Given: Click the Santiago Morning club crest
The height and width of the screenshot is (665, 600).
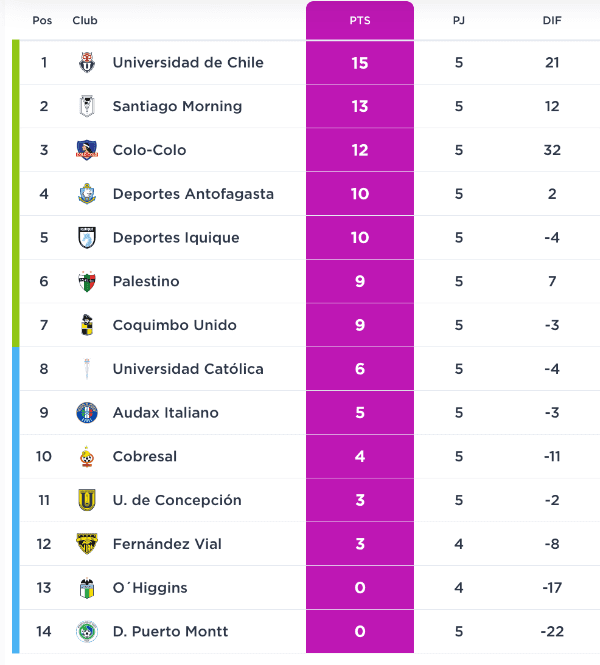Looking at the screenshot, I should pyautogui.click(x=87, y=107).
